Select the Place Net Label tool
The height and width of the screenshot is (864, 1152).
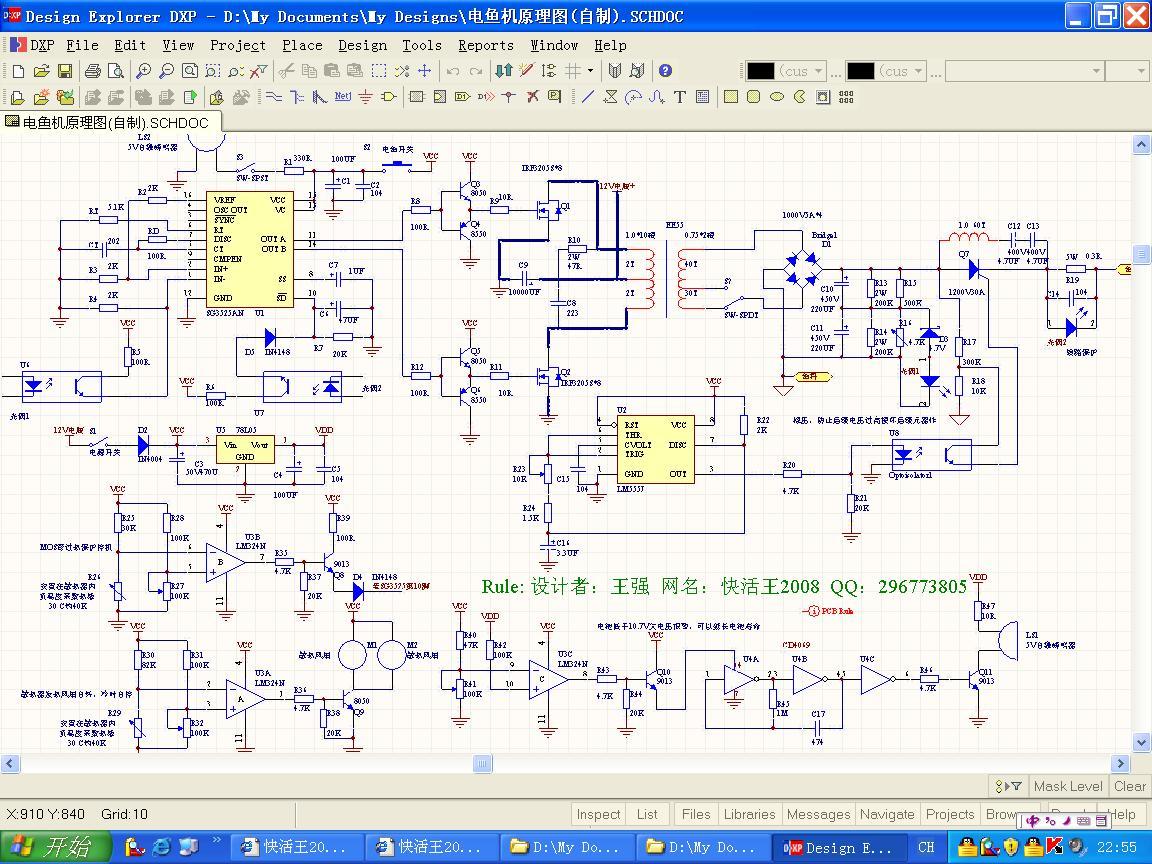pos(342,97)
